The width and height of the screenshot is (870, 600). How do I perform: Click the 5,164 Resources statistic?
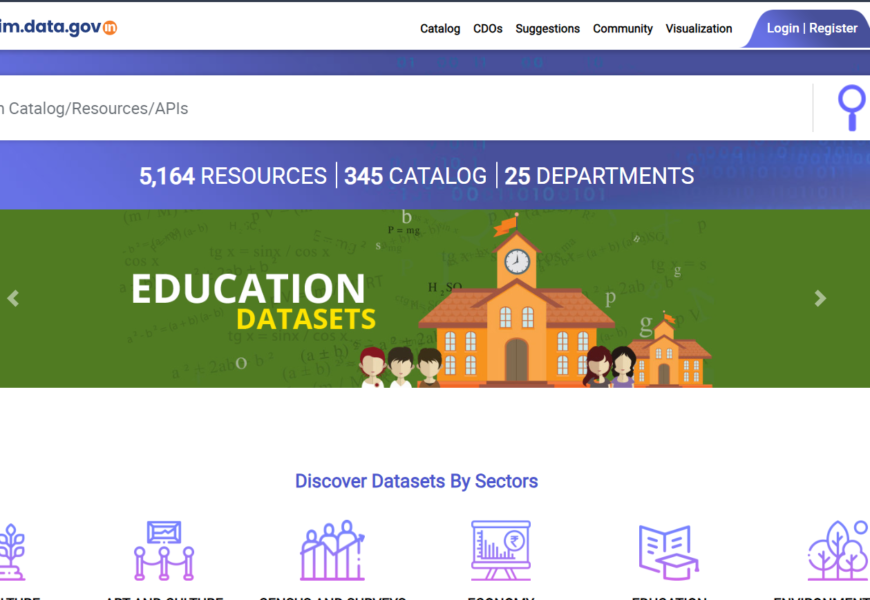tap(233, 176)
